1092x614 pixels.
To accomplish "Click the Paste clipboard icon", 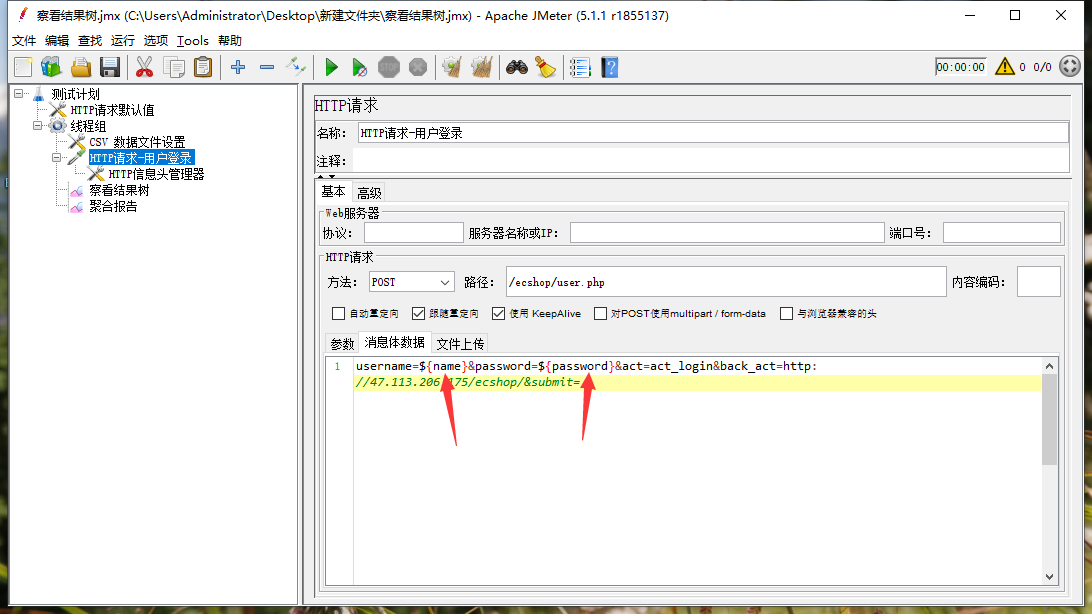I will pyautogui.click(x=203, y=68).
